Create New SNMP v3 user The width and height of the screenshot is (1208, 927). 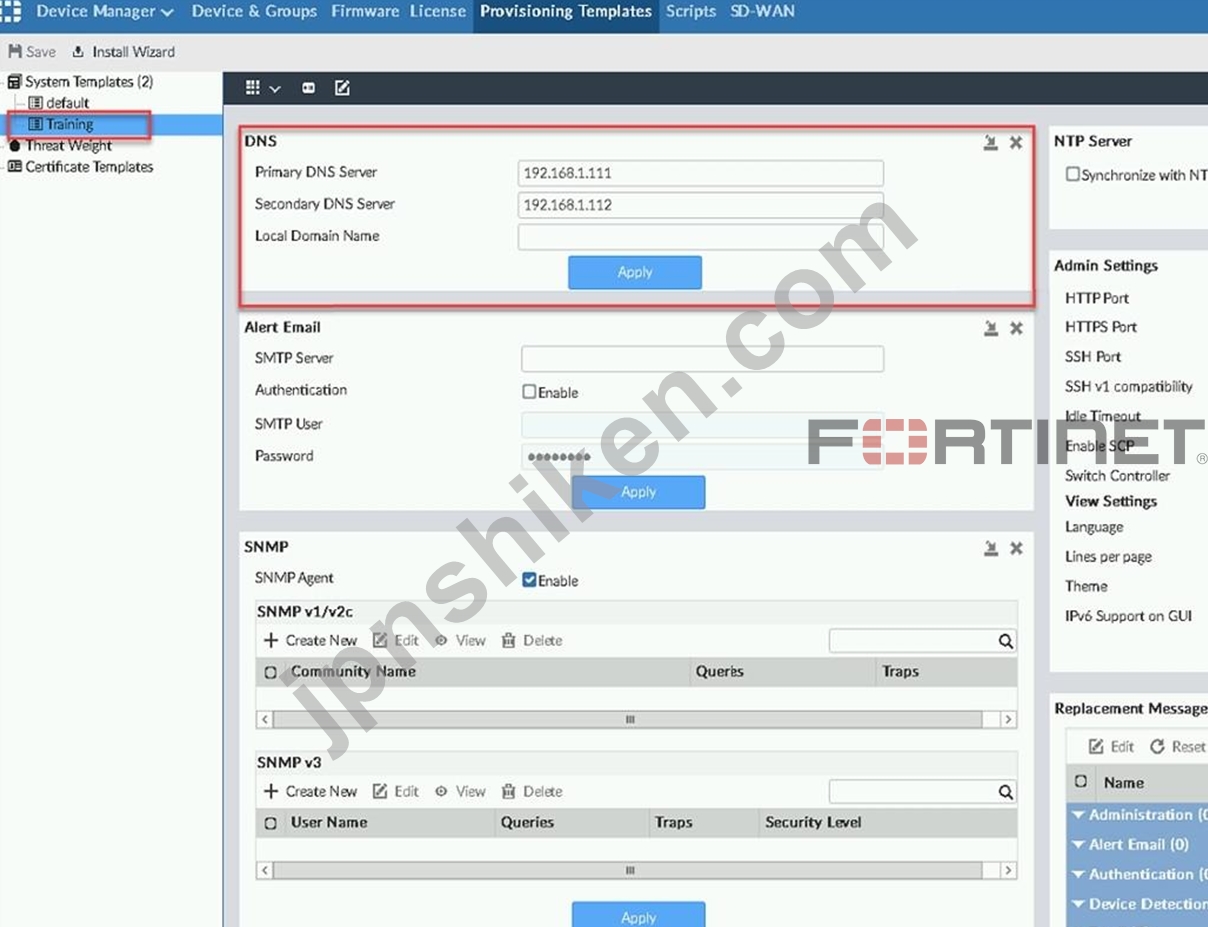point(310,792)
